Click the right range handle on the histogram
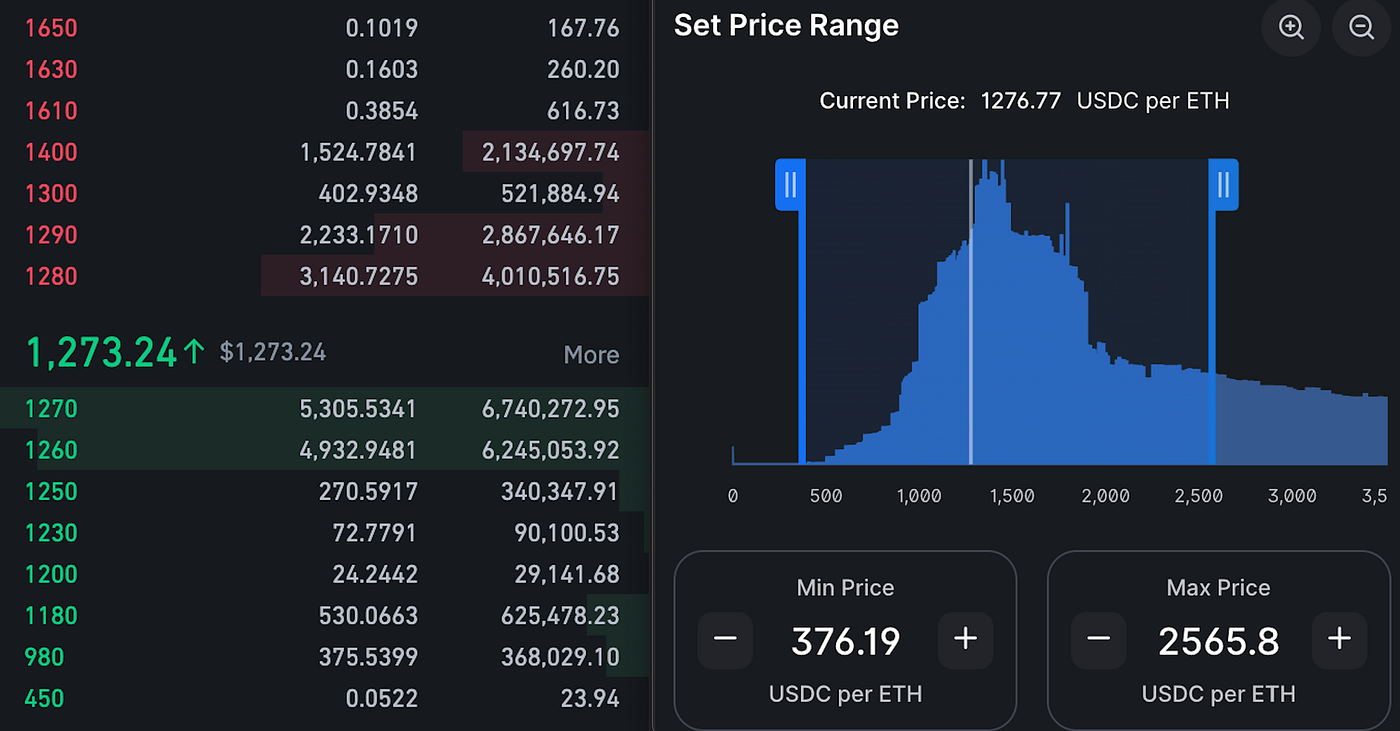The width and height of the screenshot is (1400, 731). coord(1223,184)
